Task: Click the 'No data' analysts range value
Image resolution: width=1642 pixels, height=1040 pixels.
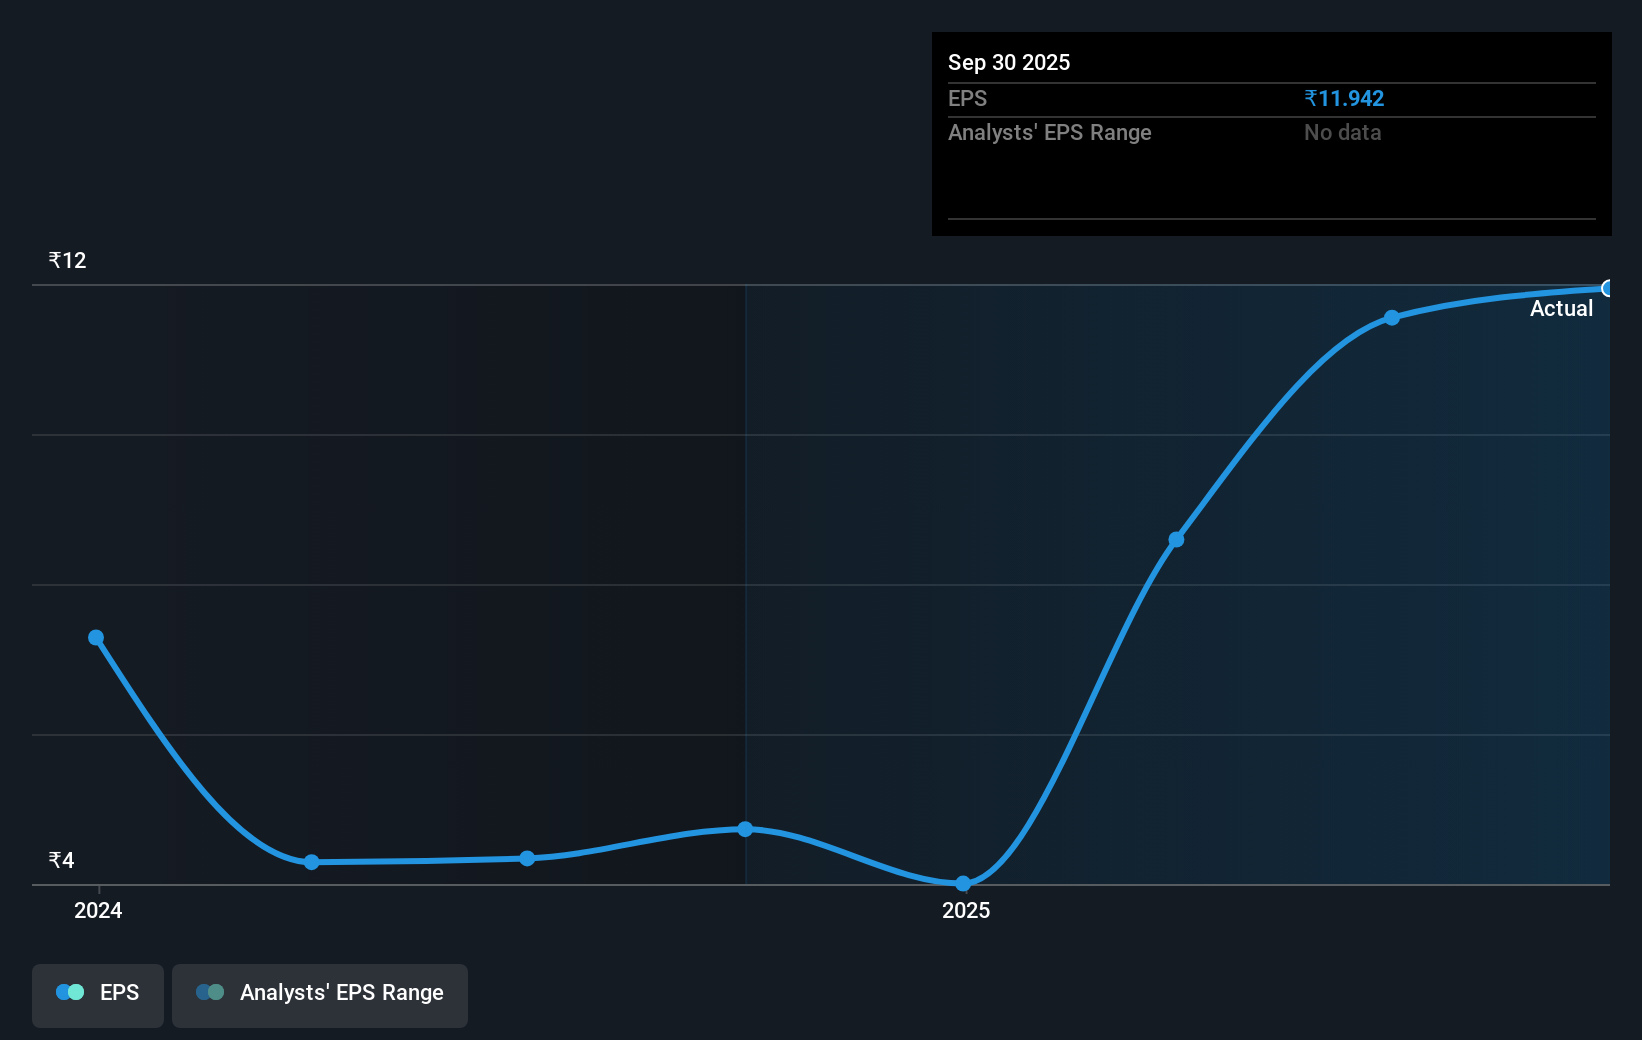Action: [1342, 133]
